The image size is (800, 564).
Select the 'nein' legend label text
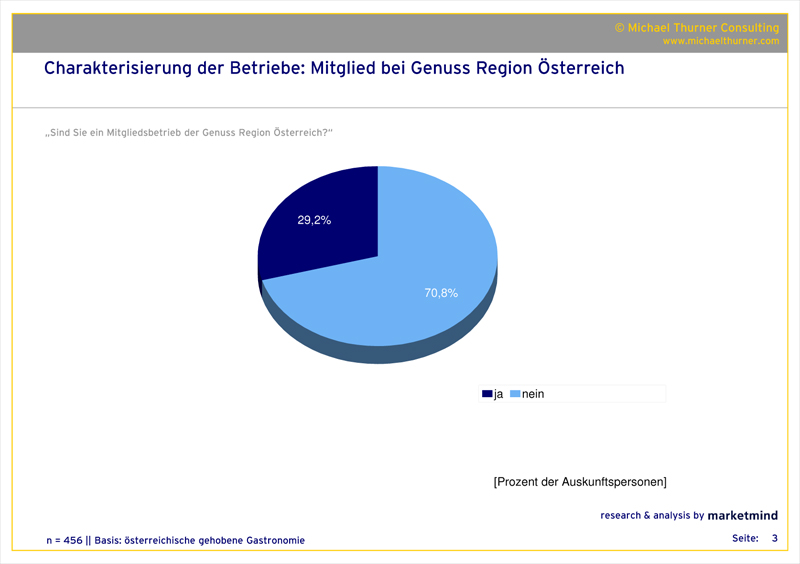point(533,394)
